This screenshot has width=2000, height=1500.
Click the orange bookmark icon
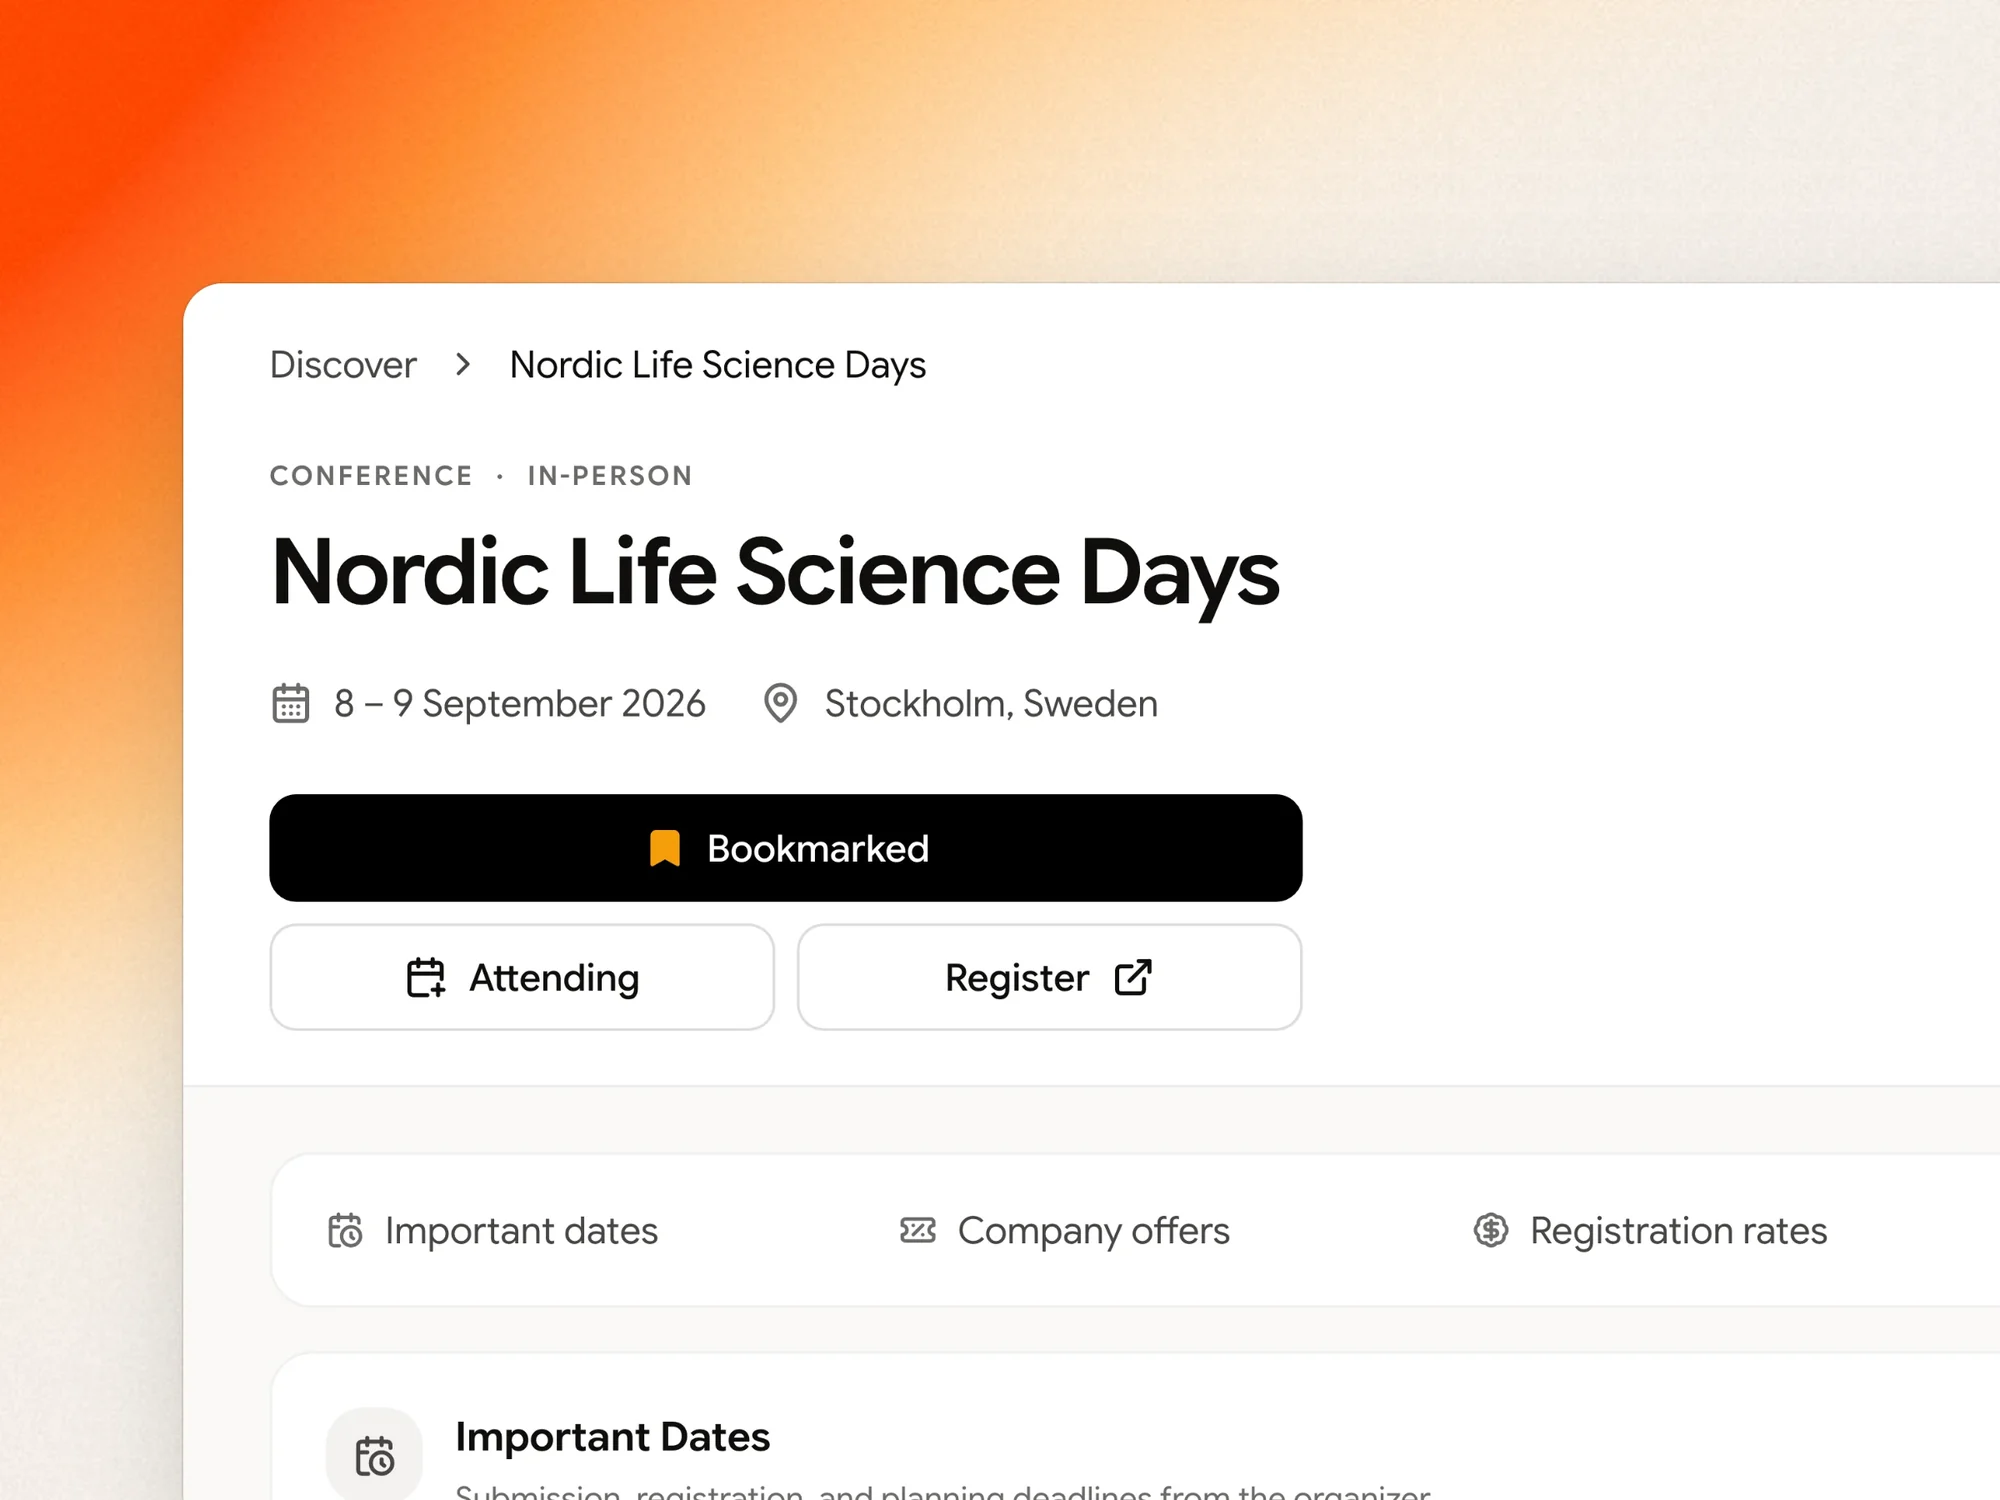point(664,848)
